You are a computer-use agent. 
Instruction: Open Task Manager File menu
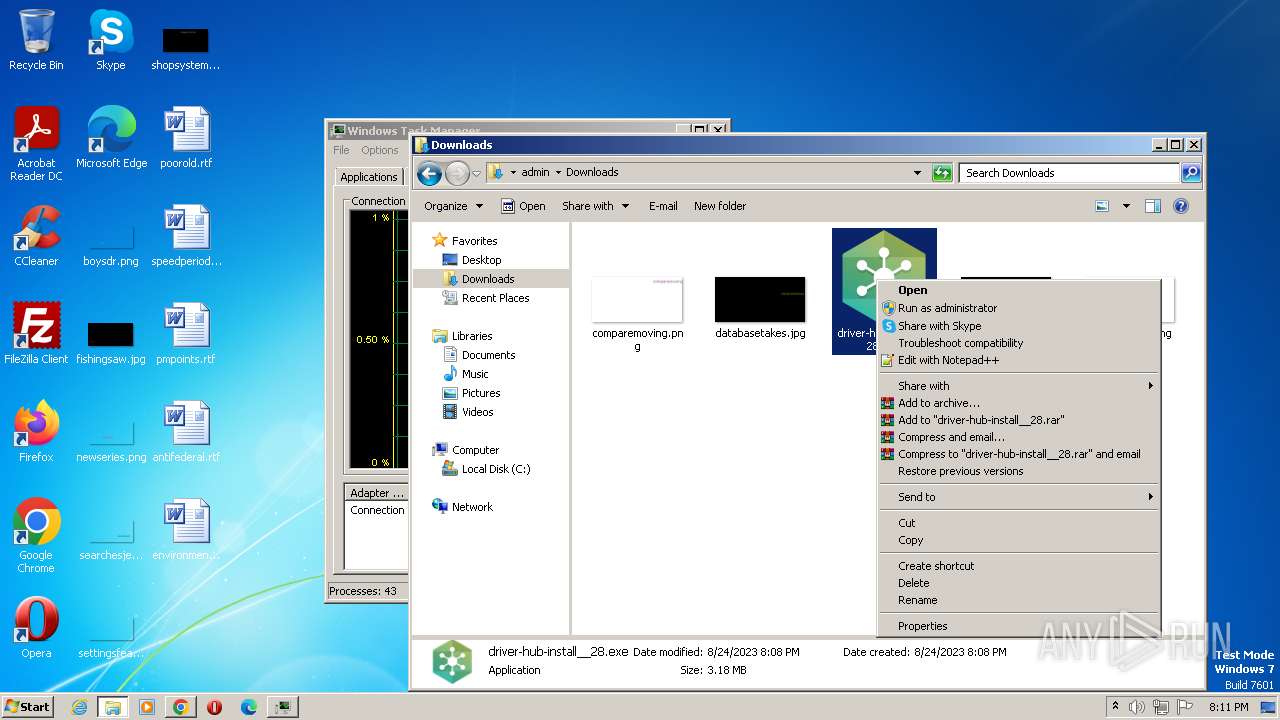click(x=342, y=150)
